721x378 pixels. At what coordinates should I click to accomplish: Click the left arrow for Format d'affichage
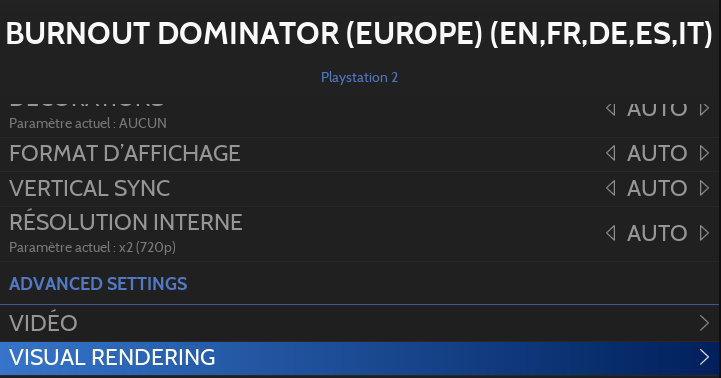tap(611, 153)
